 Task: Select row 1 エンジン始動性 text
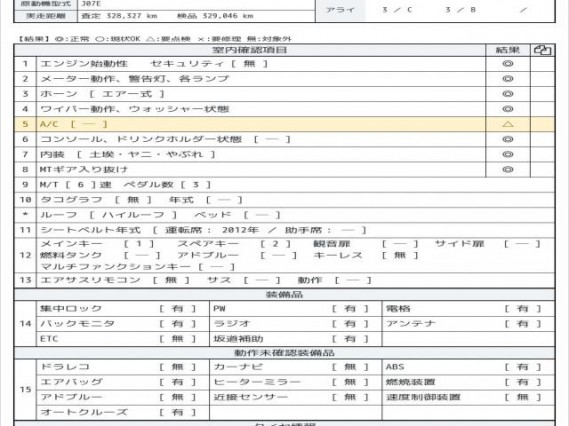[84, 64]
